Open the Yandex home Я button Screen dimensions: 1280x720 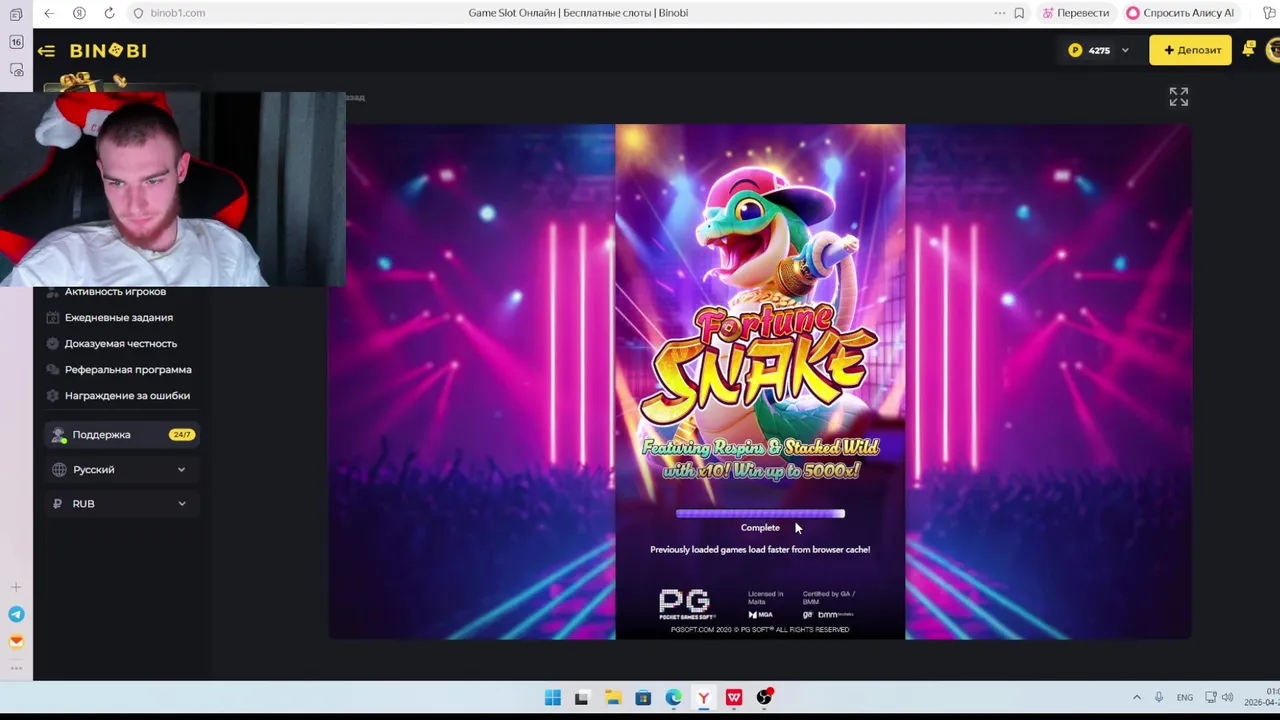tap(79, 13)
